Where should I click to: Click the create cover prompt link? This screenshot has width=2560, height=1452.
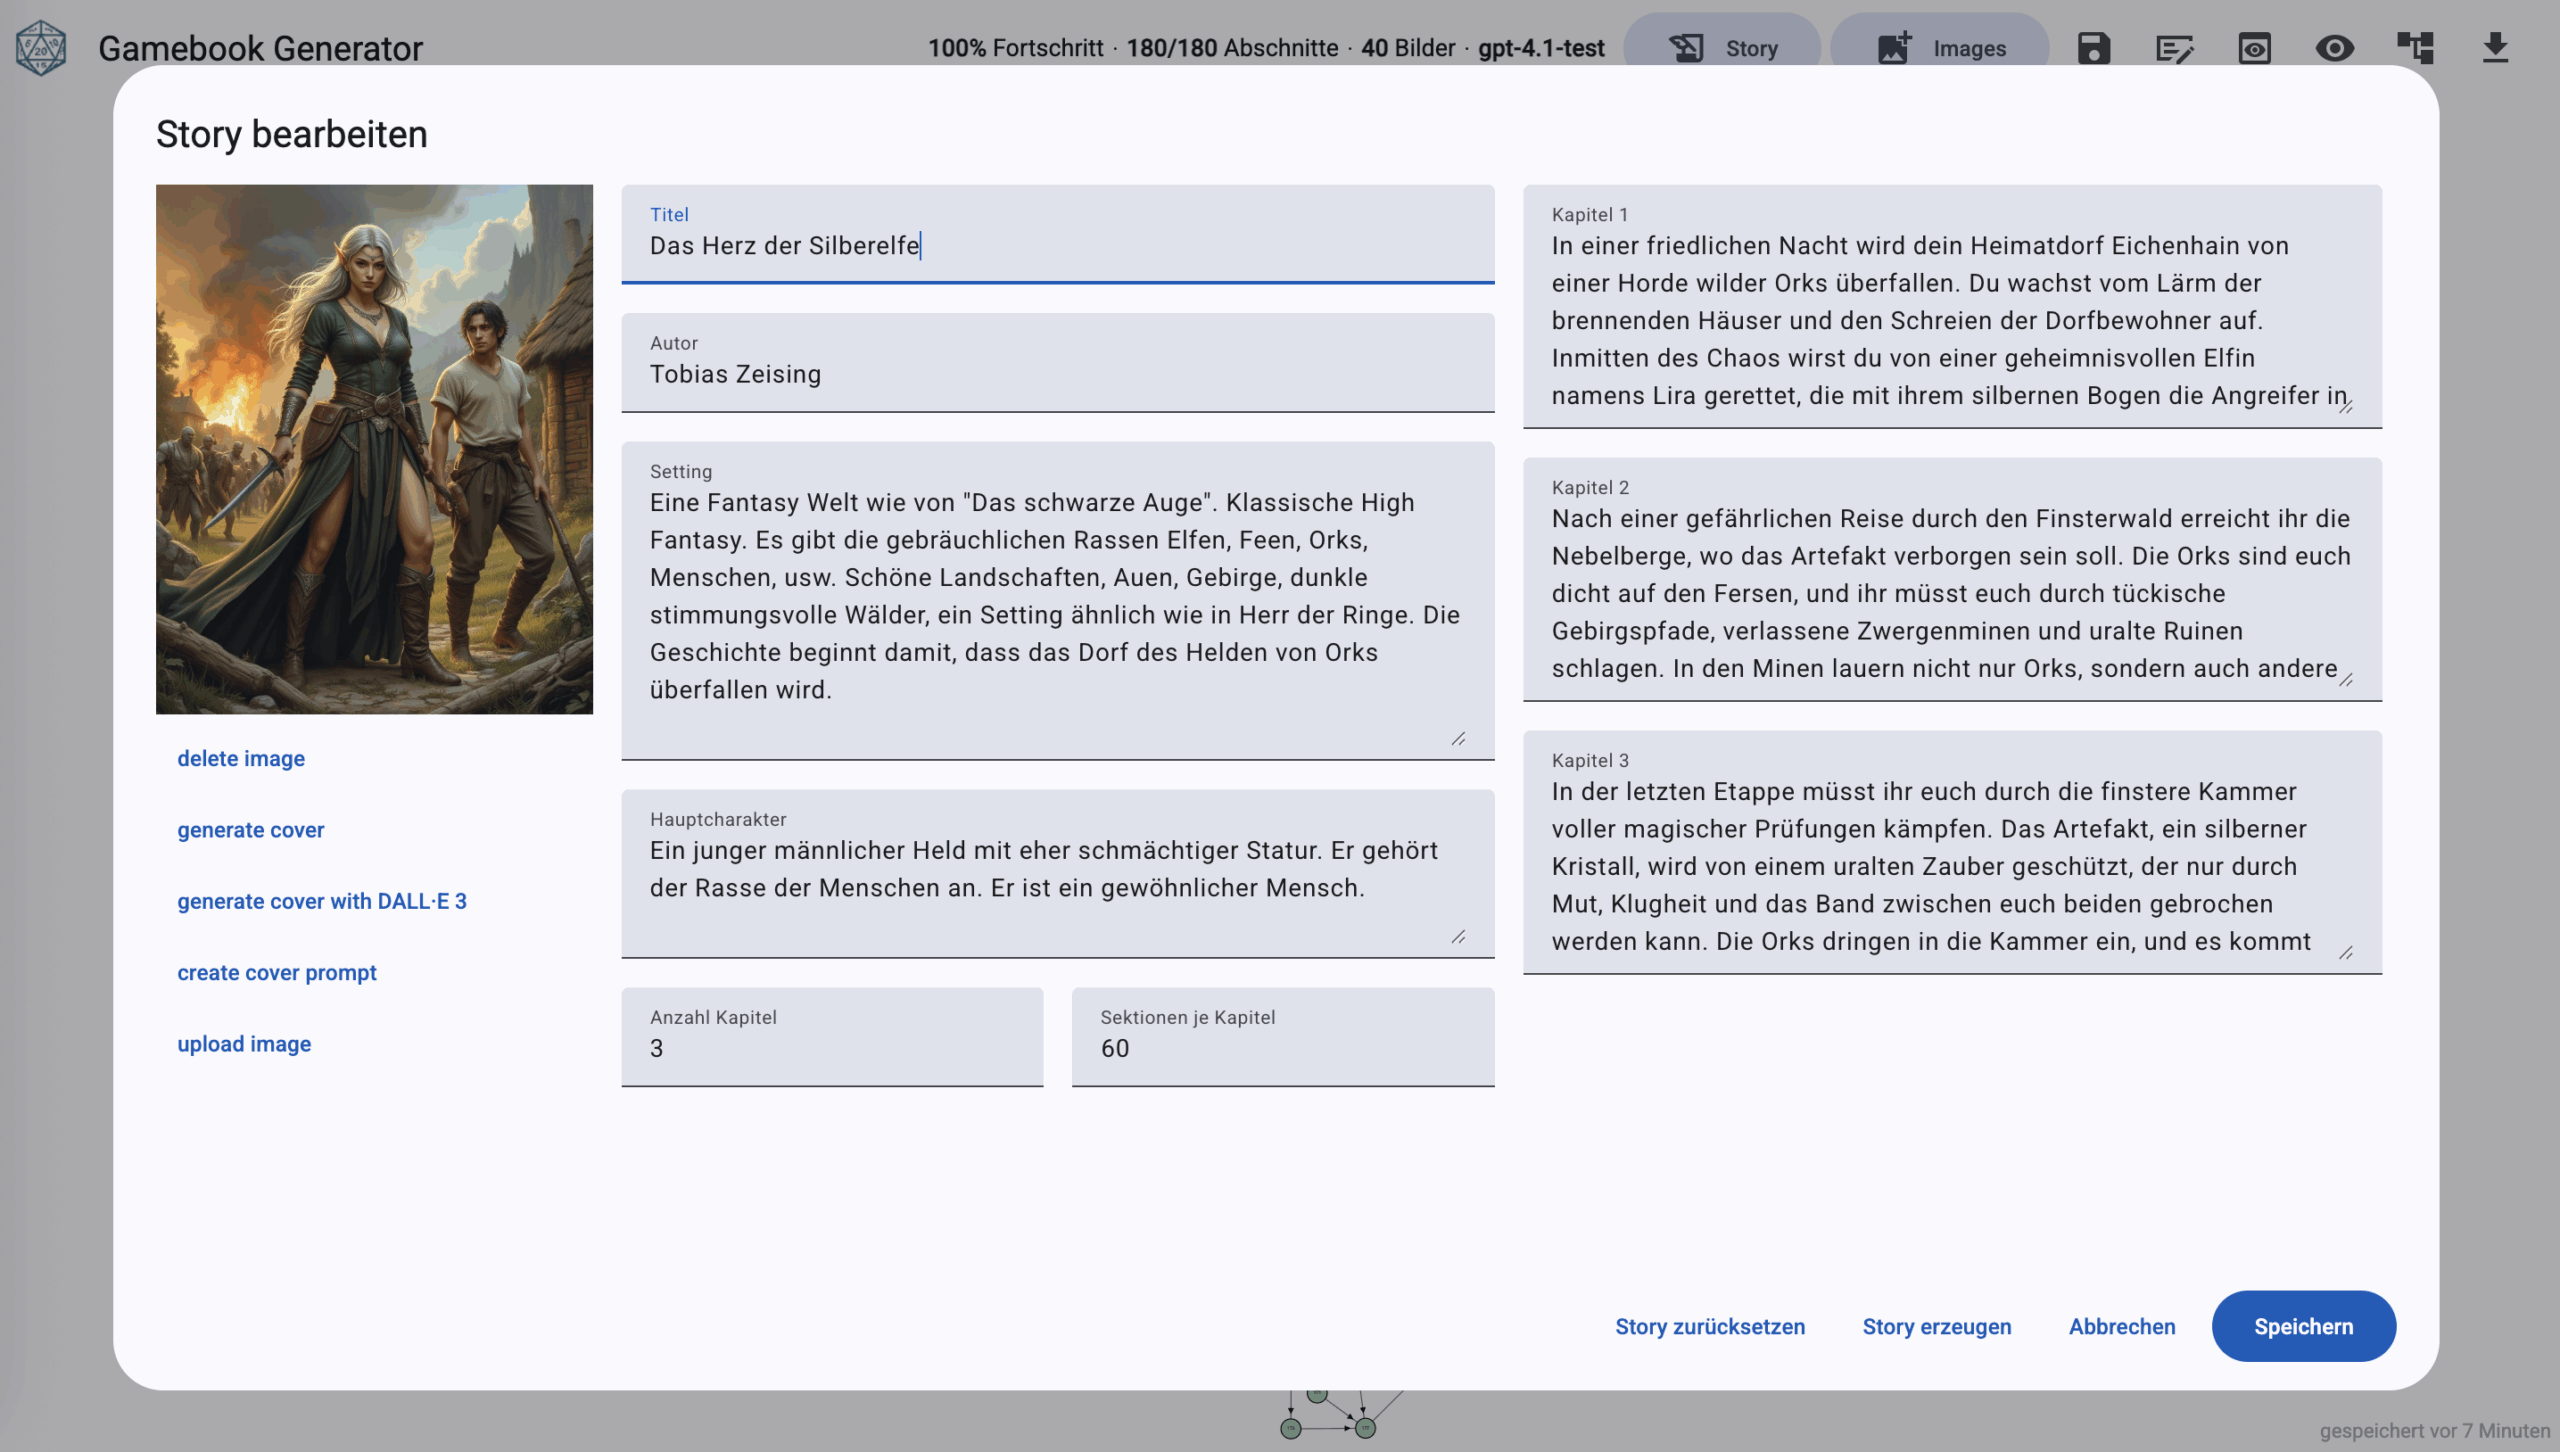(x=277, y=972)
